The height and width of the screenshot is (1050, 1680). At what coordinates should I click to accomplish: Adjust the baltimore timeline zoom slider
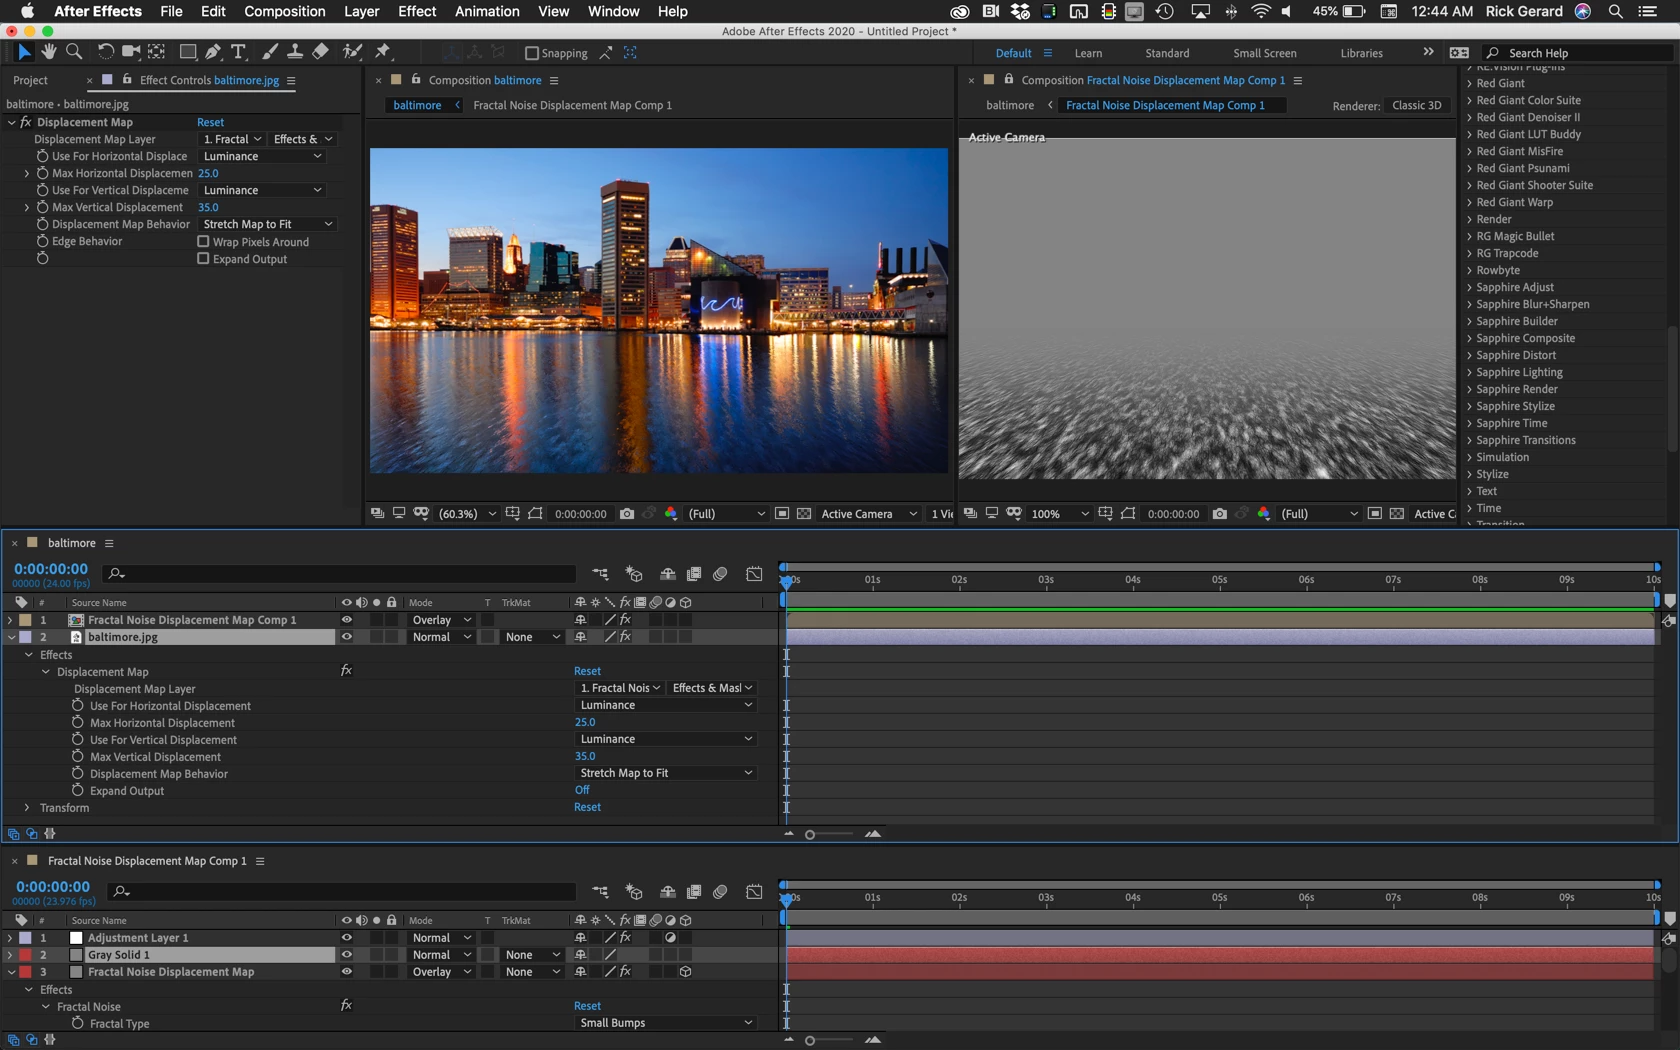(x=810, y=834)
